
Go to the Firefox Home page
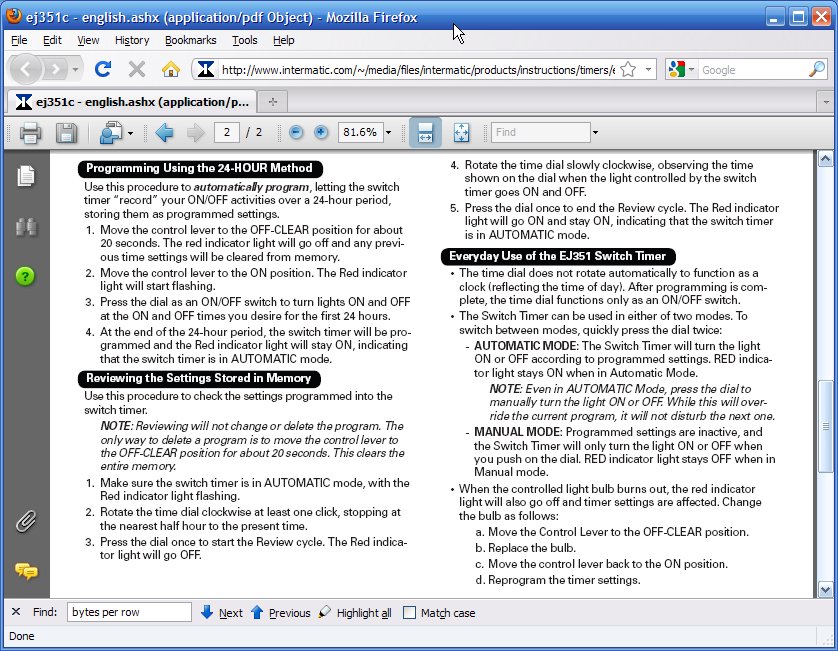171,69
